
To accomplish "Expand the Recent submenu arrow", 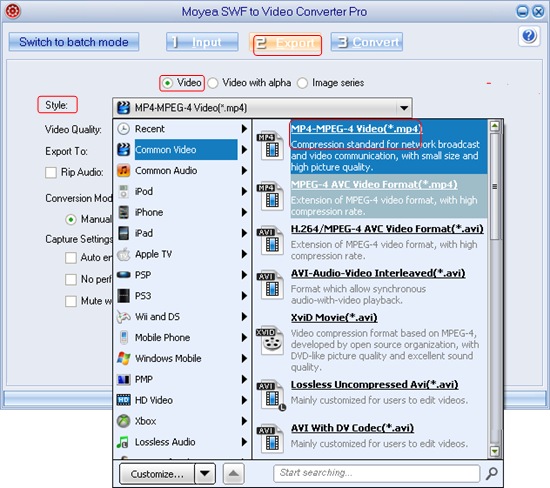I will [244, 129].
